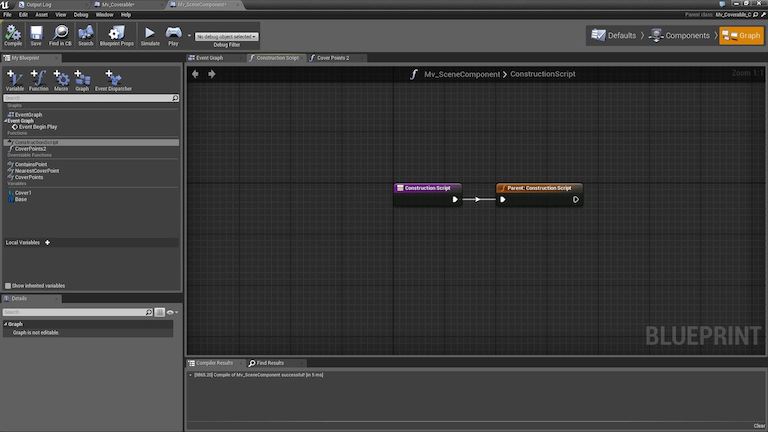Open the Event Graph tab
This screenshot has width=768, height=432.
click(x=210, y=58)
